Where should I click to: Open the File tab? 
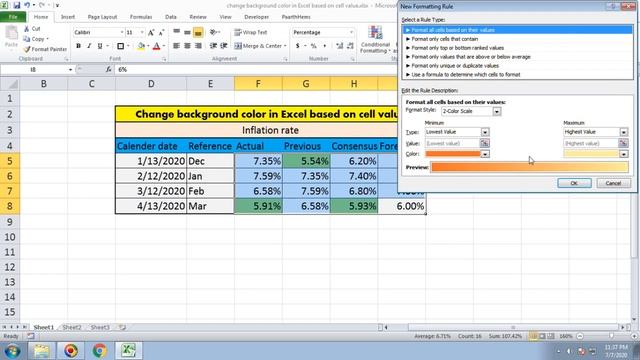[13, 17]
